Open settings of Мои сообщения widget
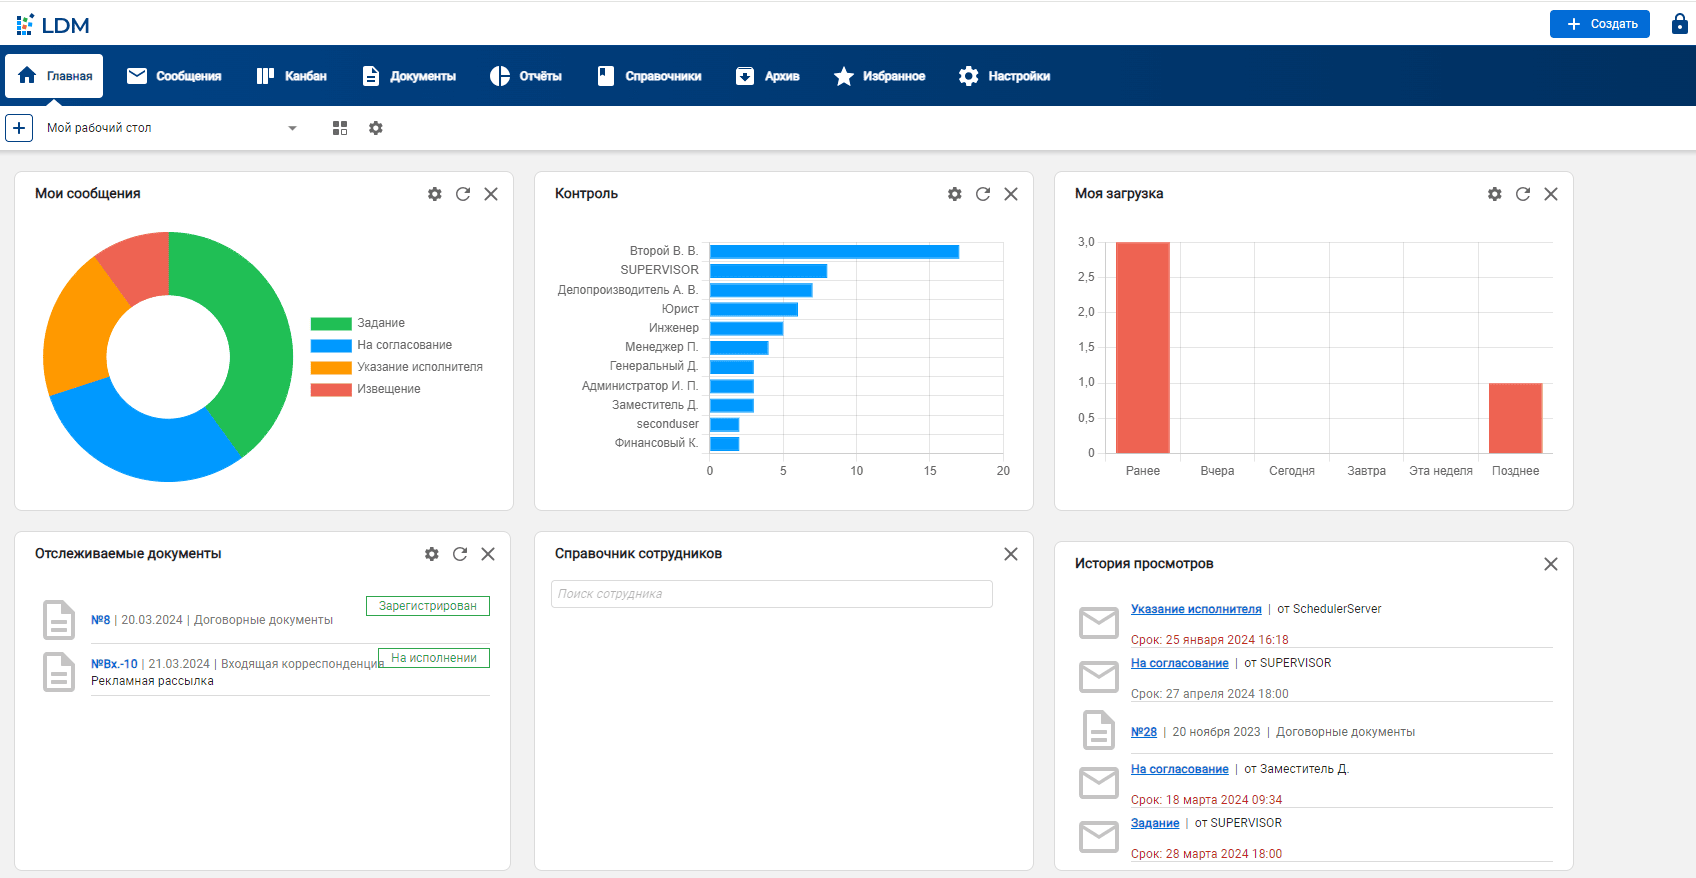 435,194
